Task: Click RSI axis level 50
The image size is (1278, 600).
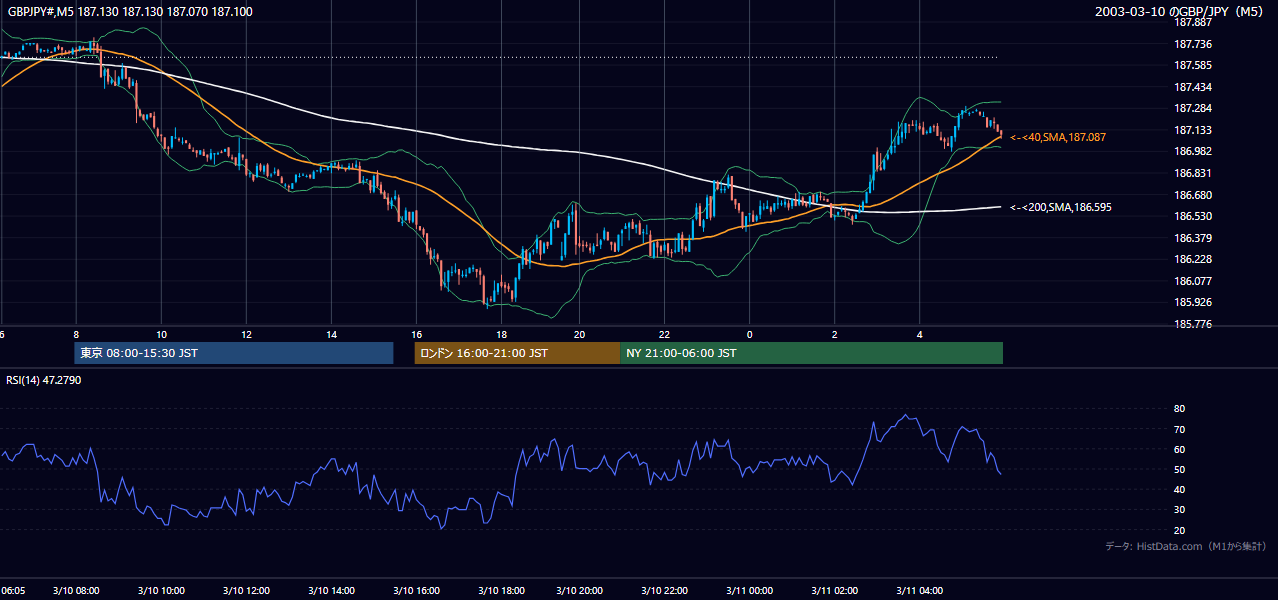Action: [1179, 470]
